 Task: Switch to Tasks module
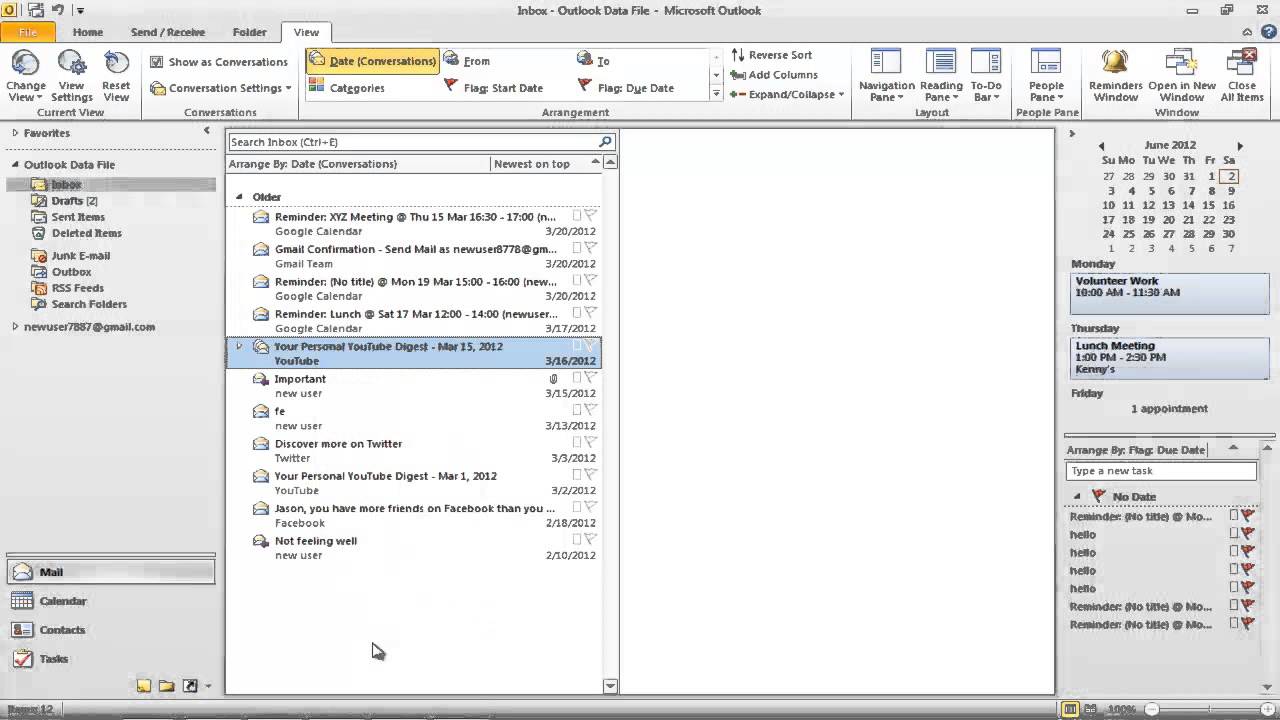click(x=110, y=659)
